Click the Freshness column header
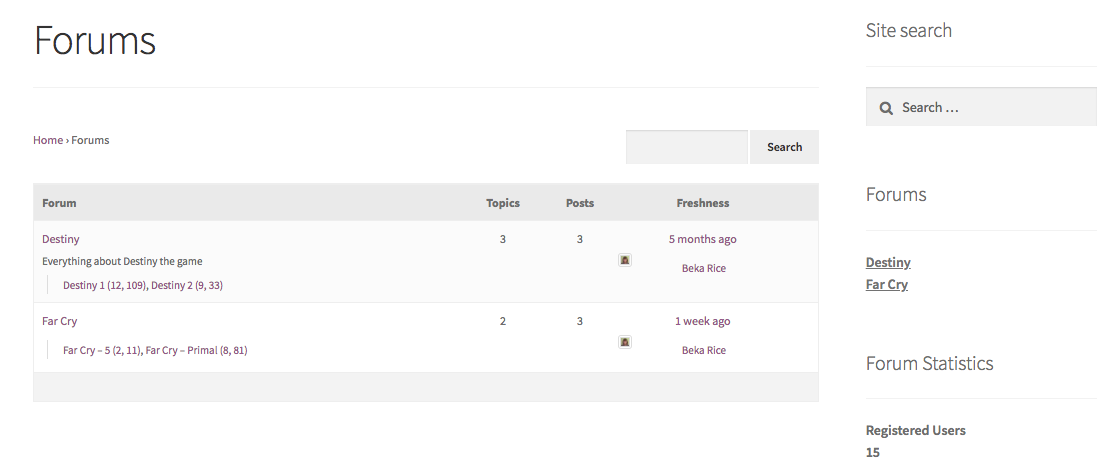The width and height of the screenshot is (1116, 472). tap(702, 203)
